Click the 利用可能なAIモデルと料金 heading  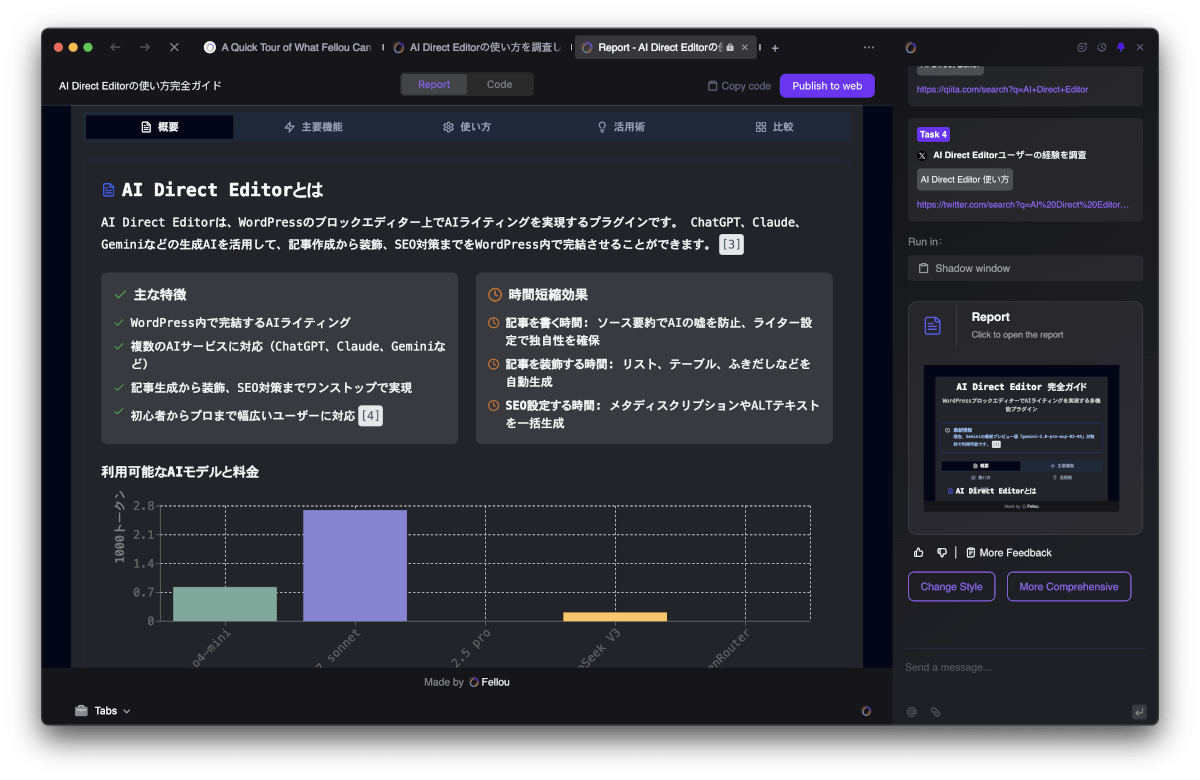[180, 471]
